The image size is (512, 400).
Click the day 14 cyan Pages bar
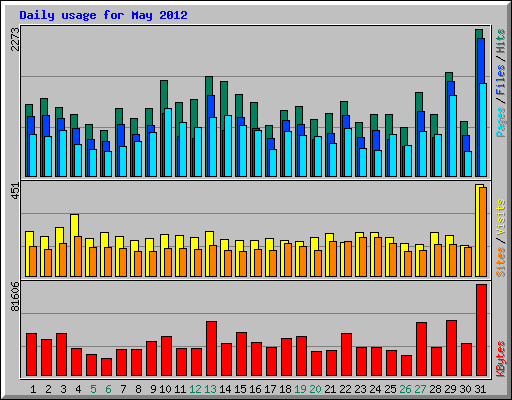228,146
